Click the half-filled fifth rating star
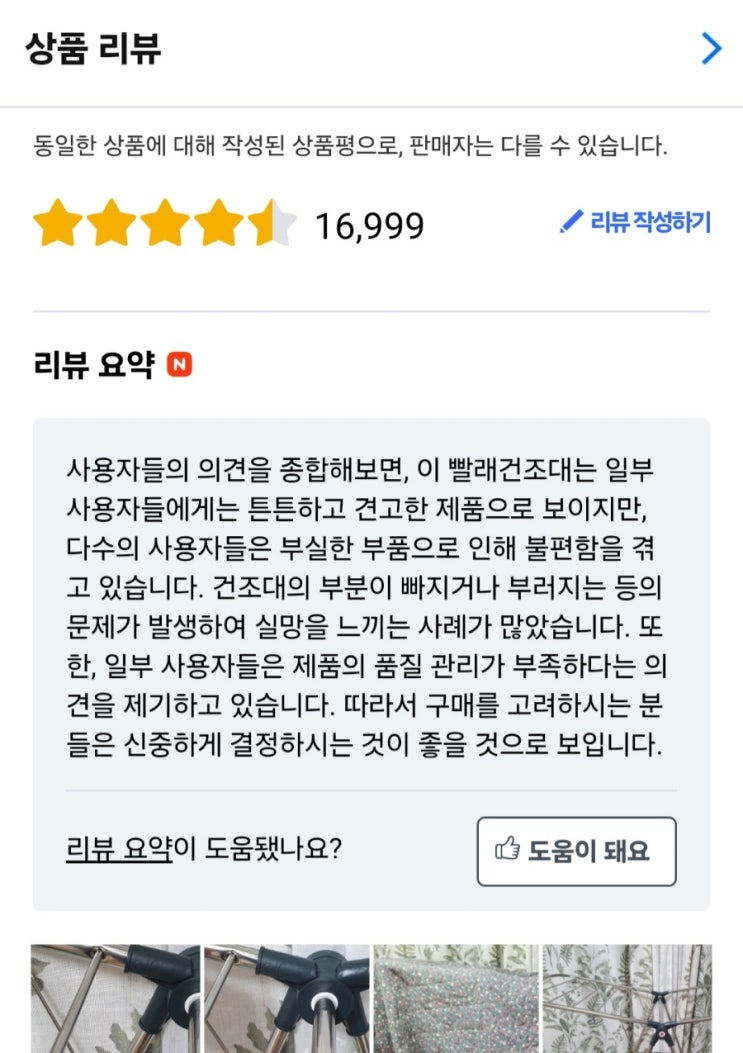The image size is (743, 1053). pyautogui.click(x=271, y=223)
